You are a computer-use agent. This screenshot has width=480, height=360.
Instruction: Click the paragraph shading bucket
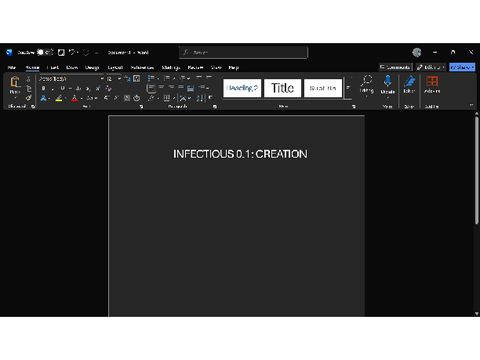151,98
